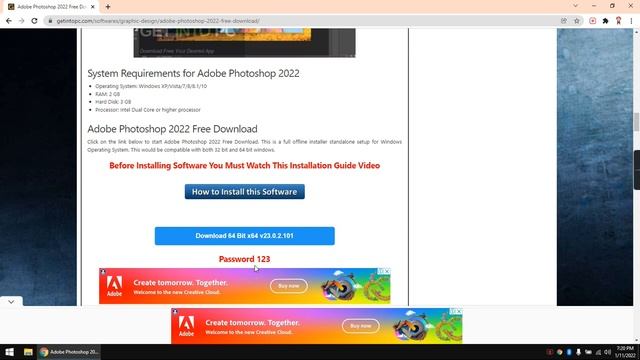
Task: Click Adobe logo in the in-page ad
Action: (x=114, y=286)
